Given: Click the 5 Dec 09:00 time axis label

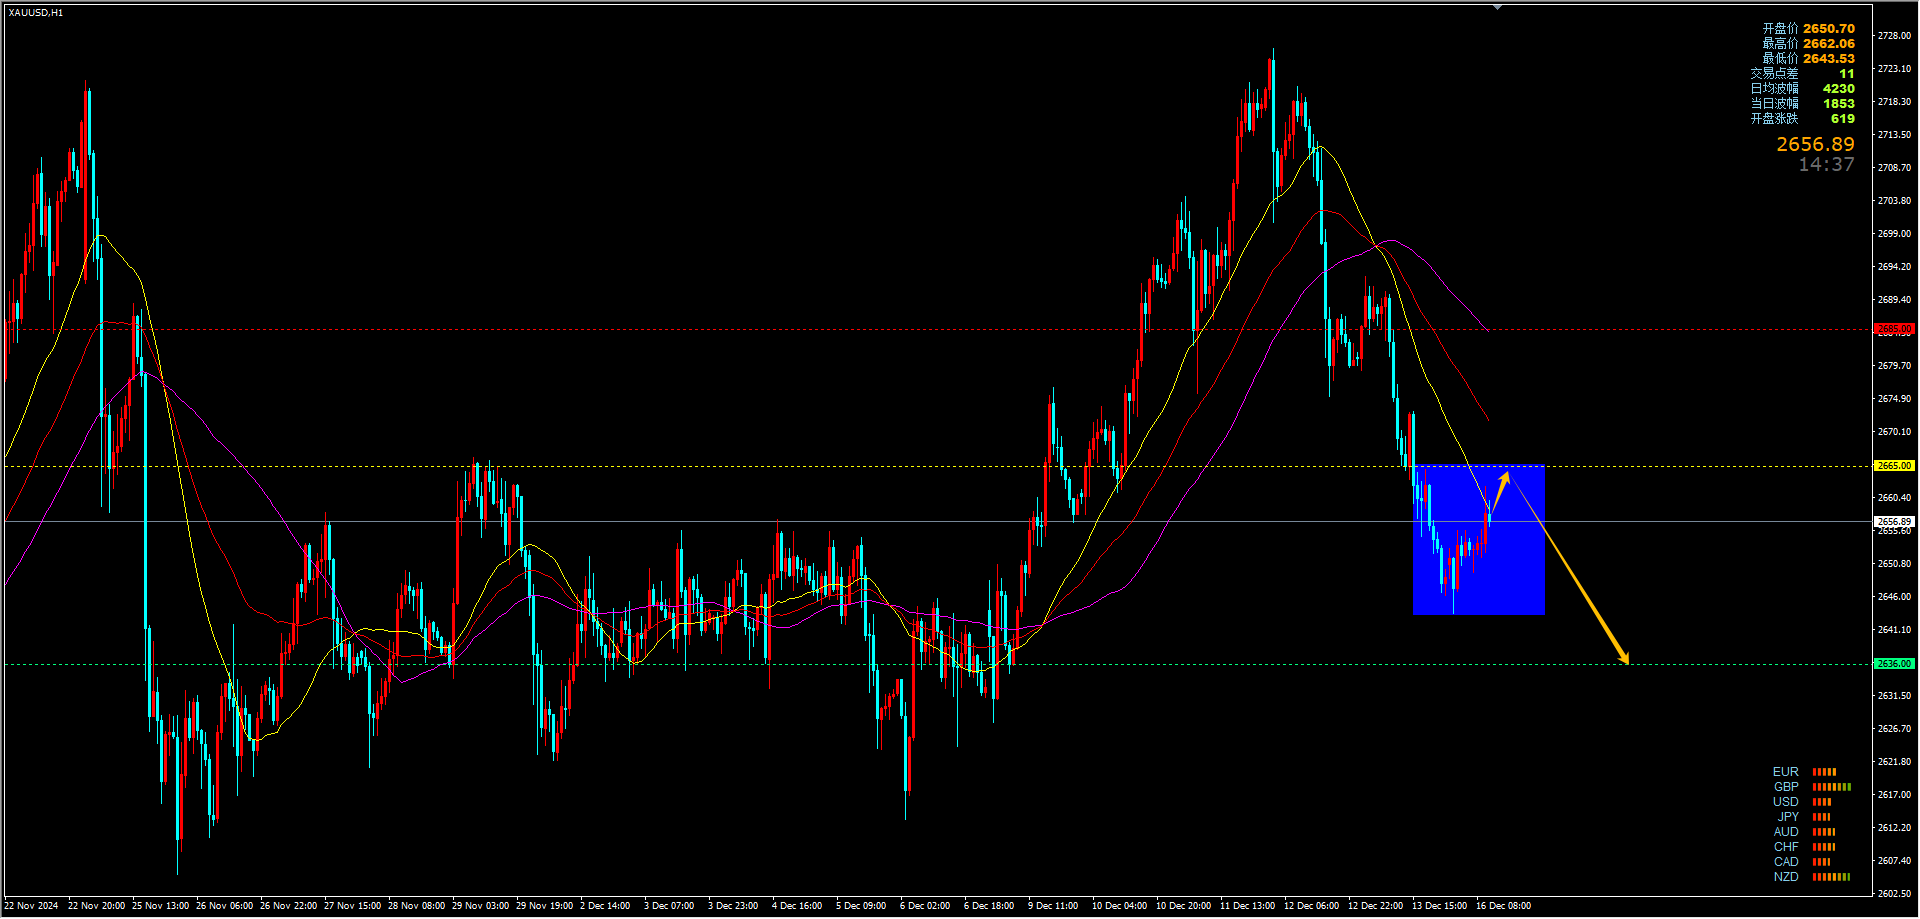Looking at the screenshot, I should 861,906.
